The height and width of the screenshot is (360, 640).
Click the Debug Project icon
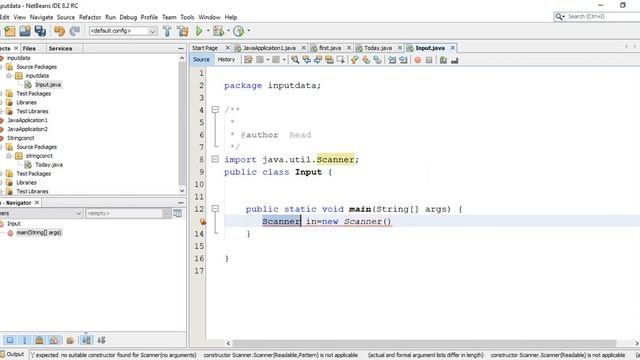pyautogui.click(x=219, y=31)
